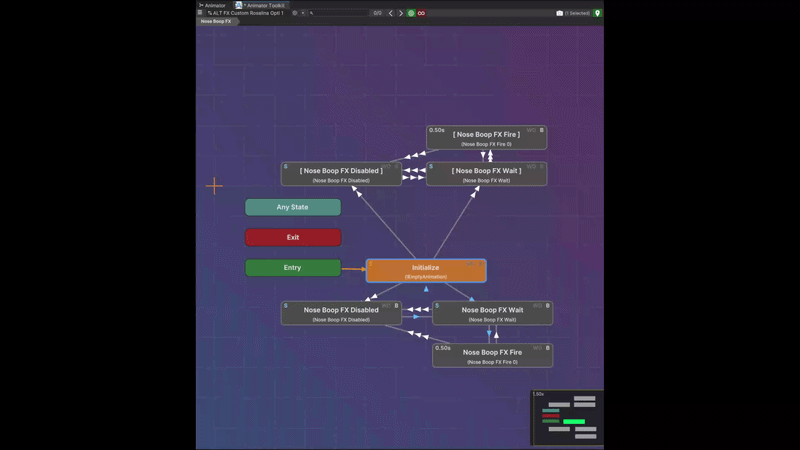
Task: Select lower Wait to Disabled transition arrows
Action: (417, 309)
